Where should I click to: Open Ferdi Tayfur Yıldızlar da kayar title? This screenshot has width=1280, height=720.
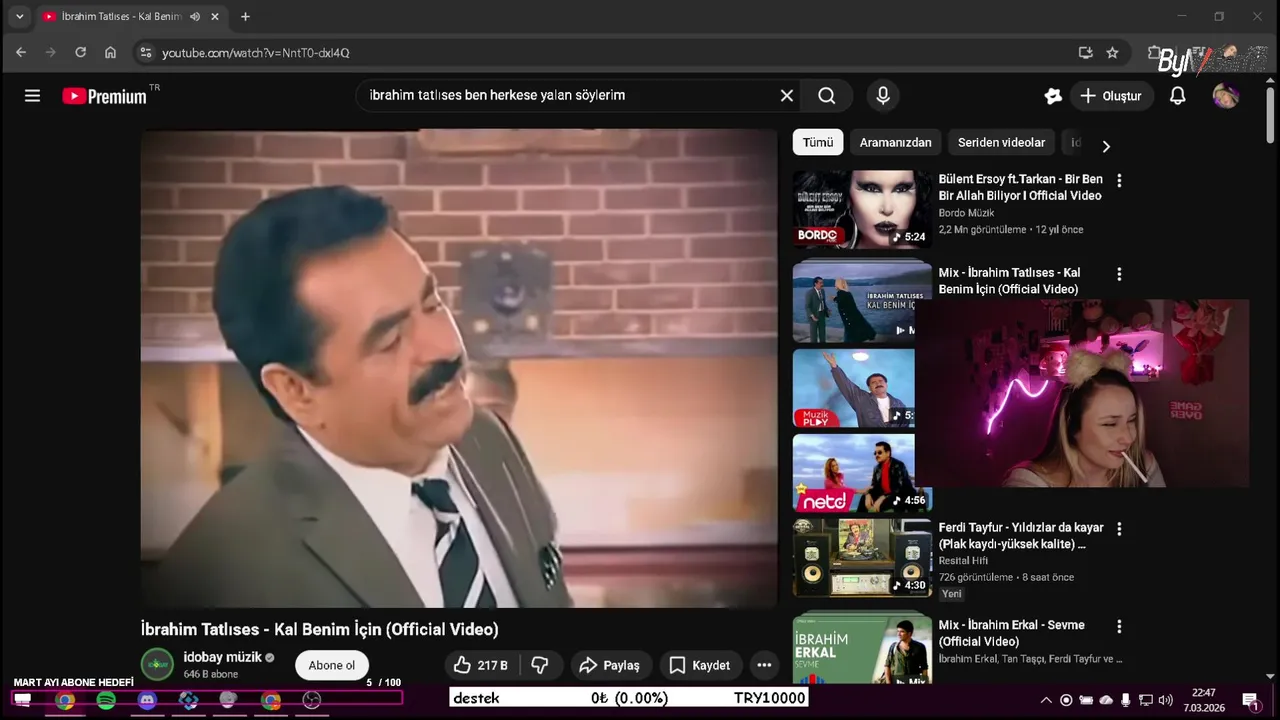[1021, 536]
